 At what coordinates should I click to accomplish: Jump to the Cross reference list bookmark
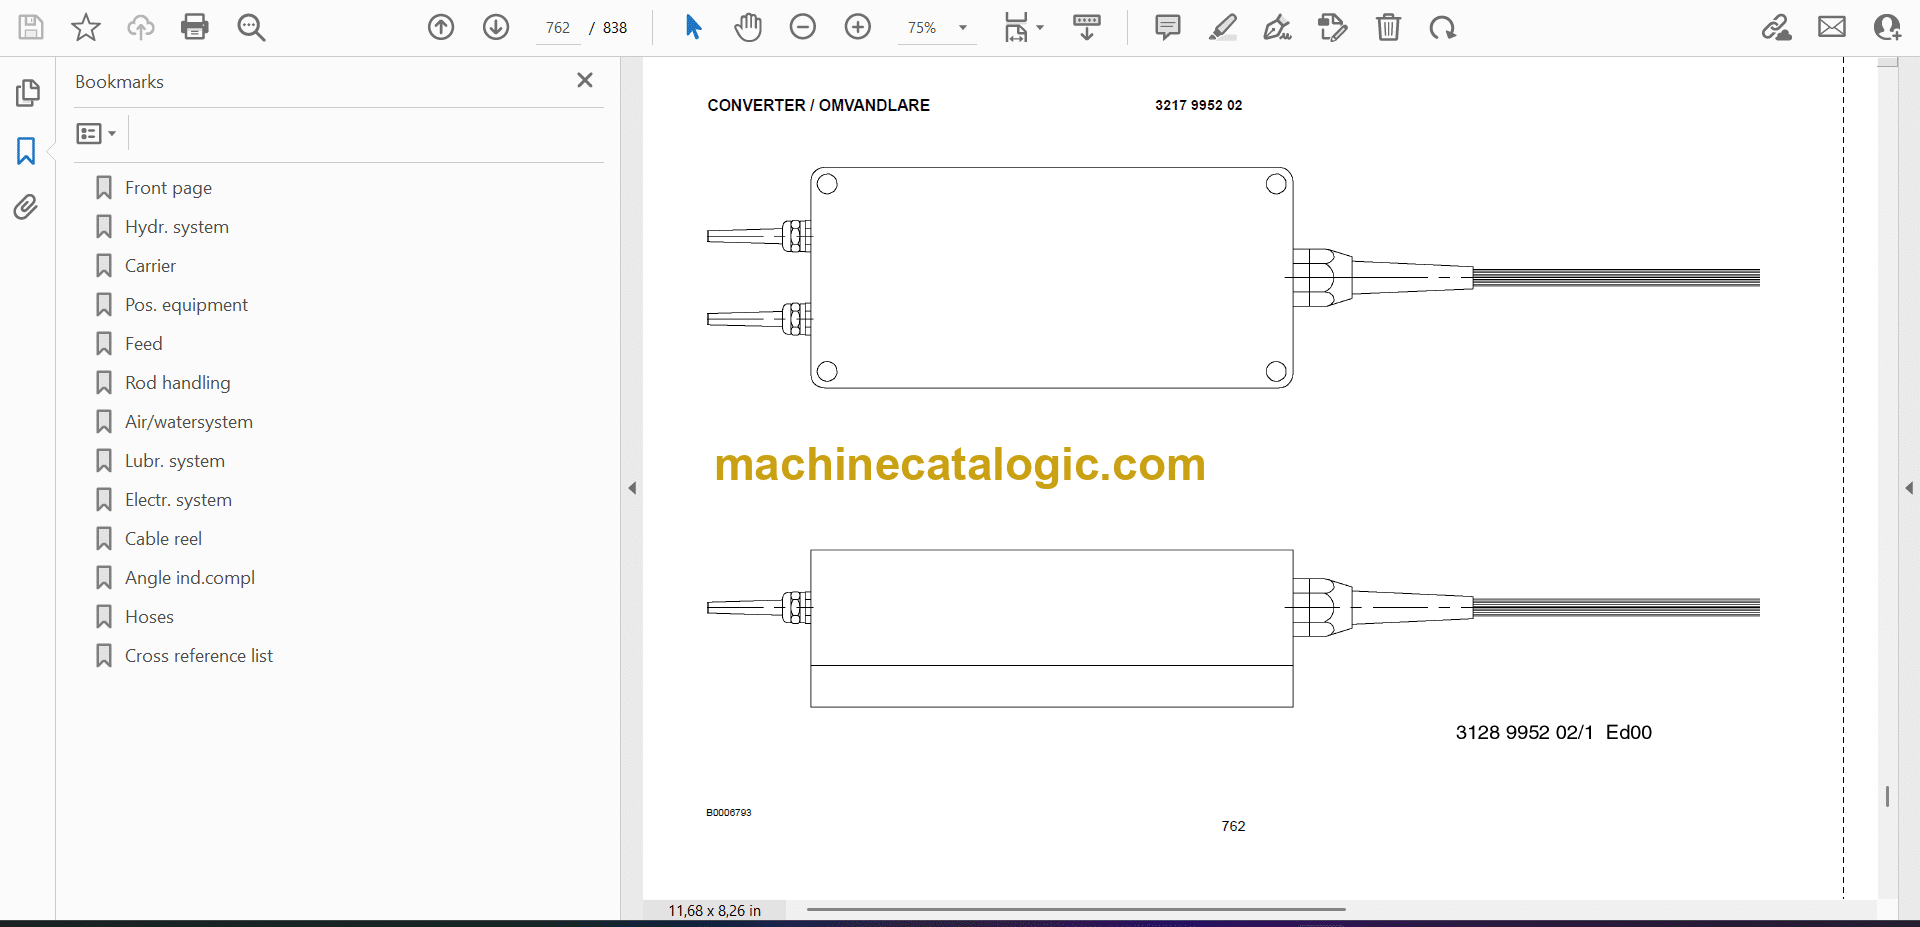(x=198, y=656)
